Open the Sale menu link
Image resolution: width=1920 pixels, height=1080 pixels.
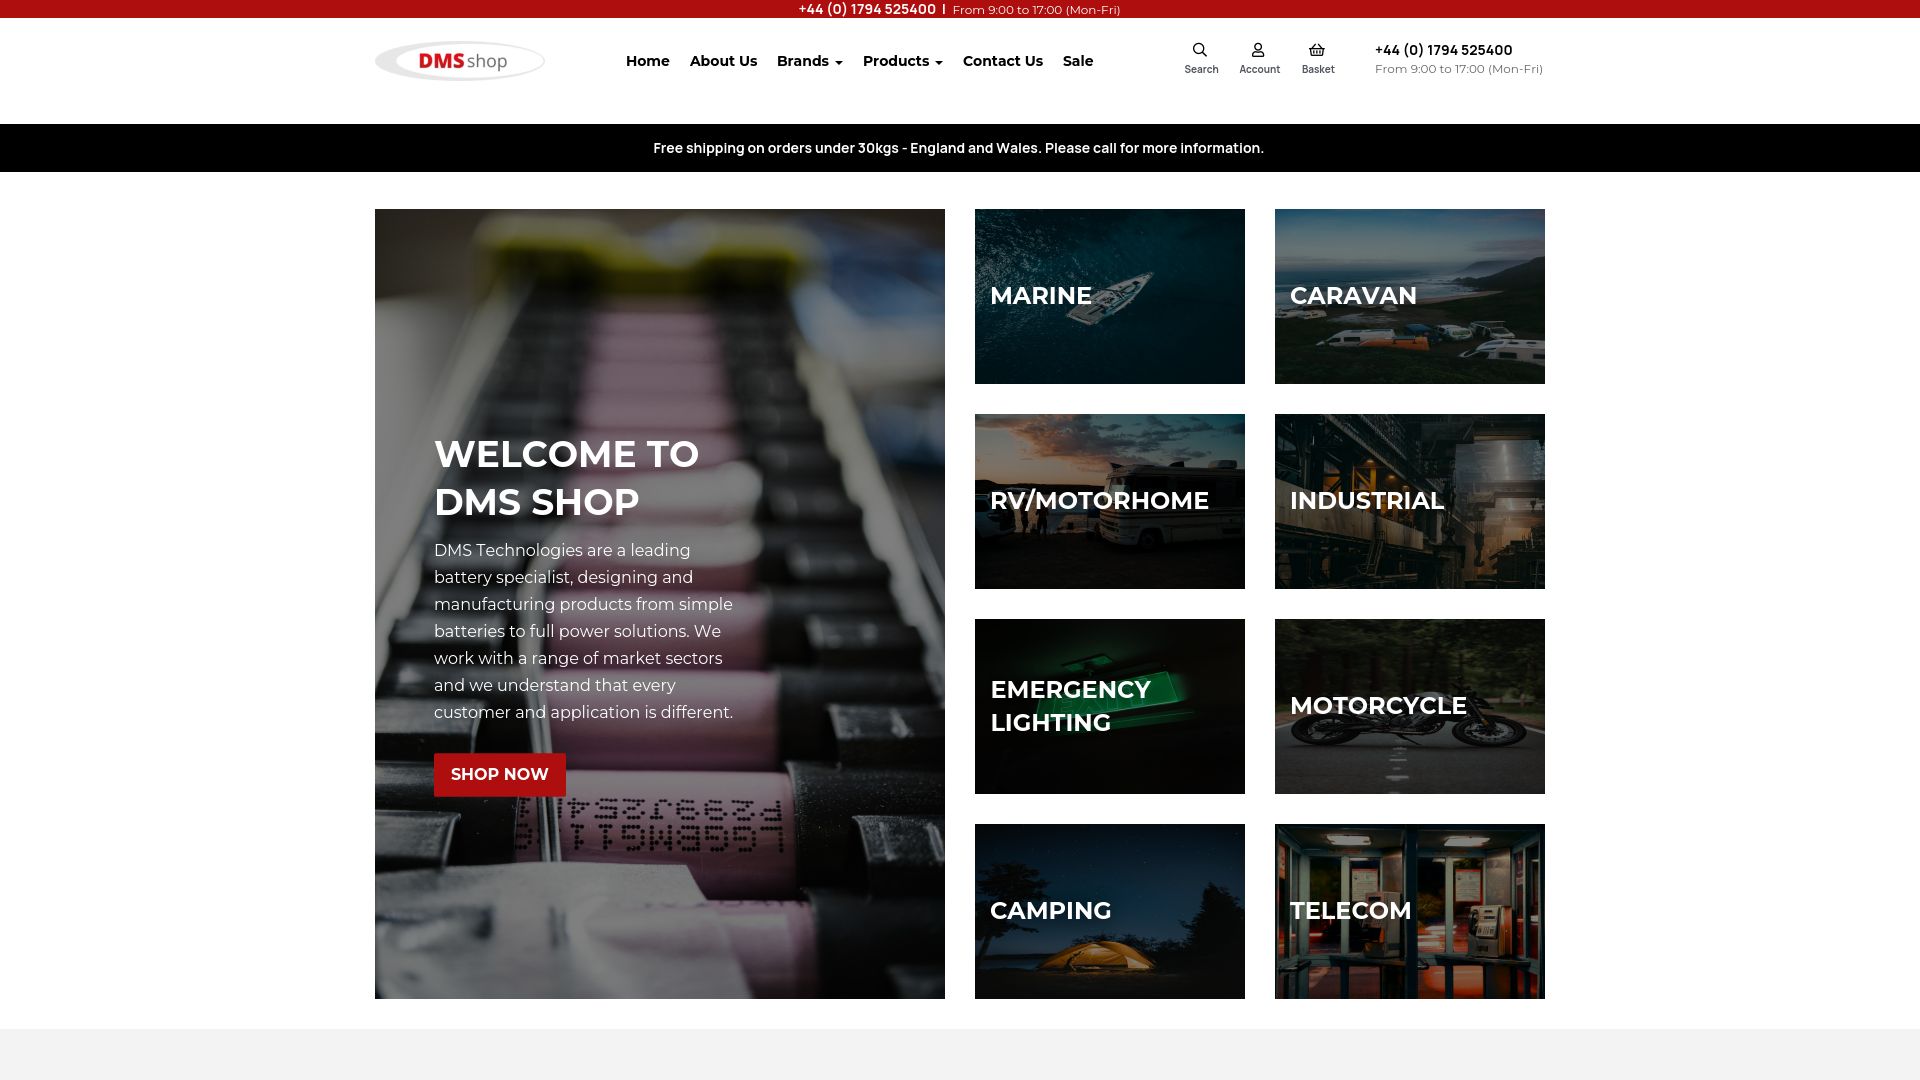click(1077, 61)
